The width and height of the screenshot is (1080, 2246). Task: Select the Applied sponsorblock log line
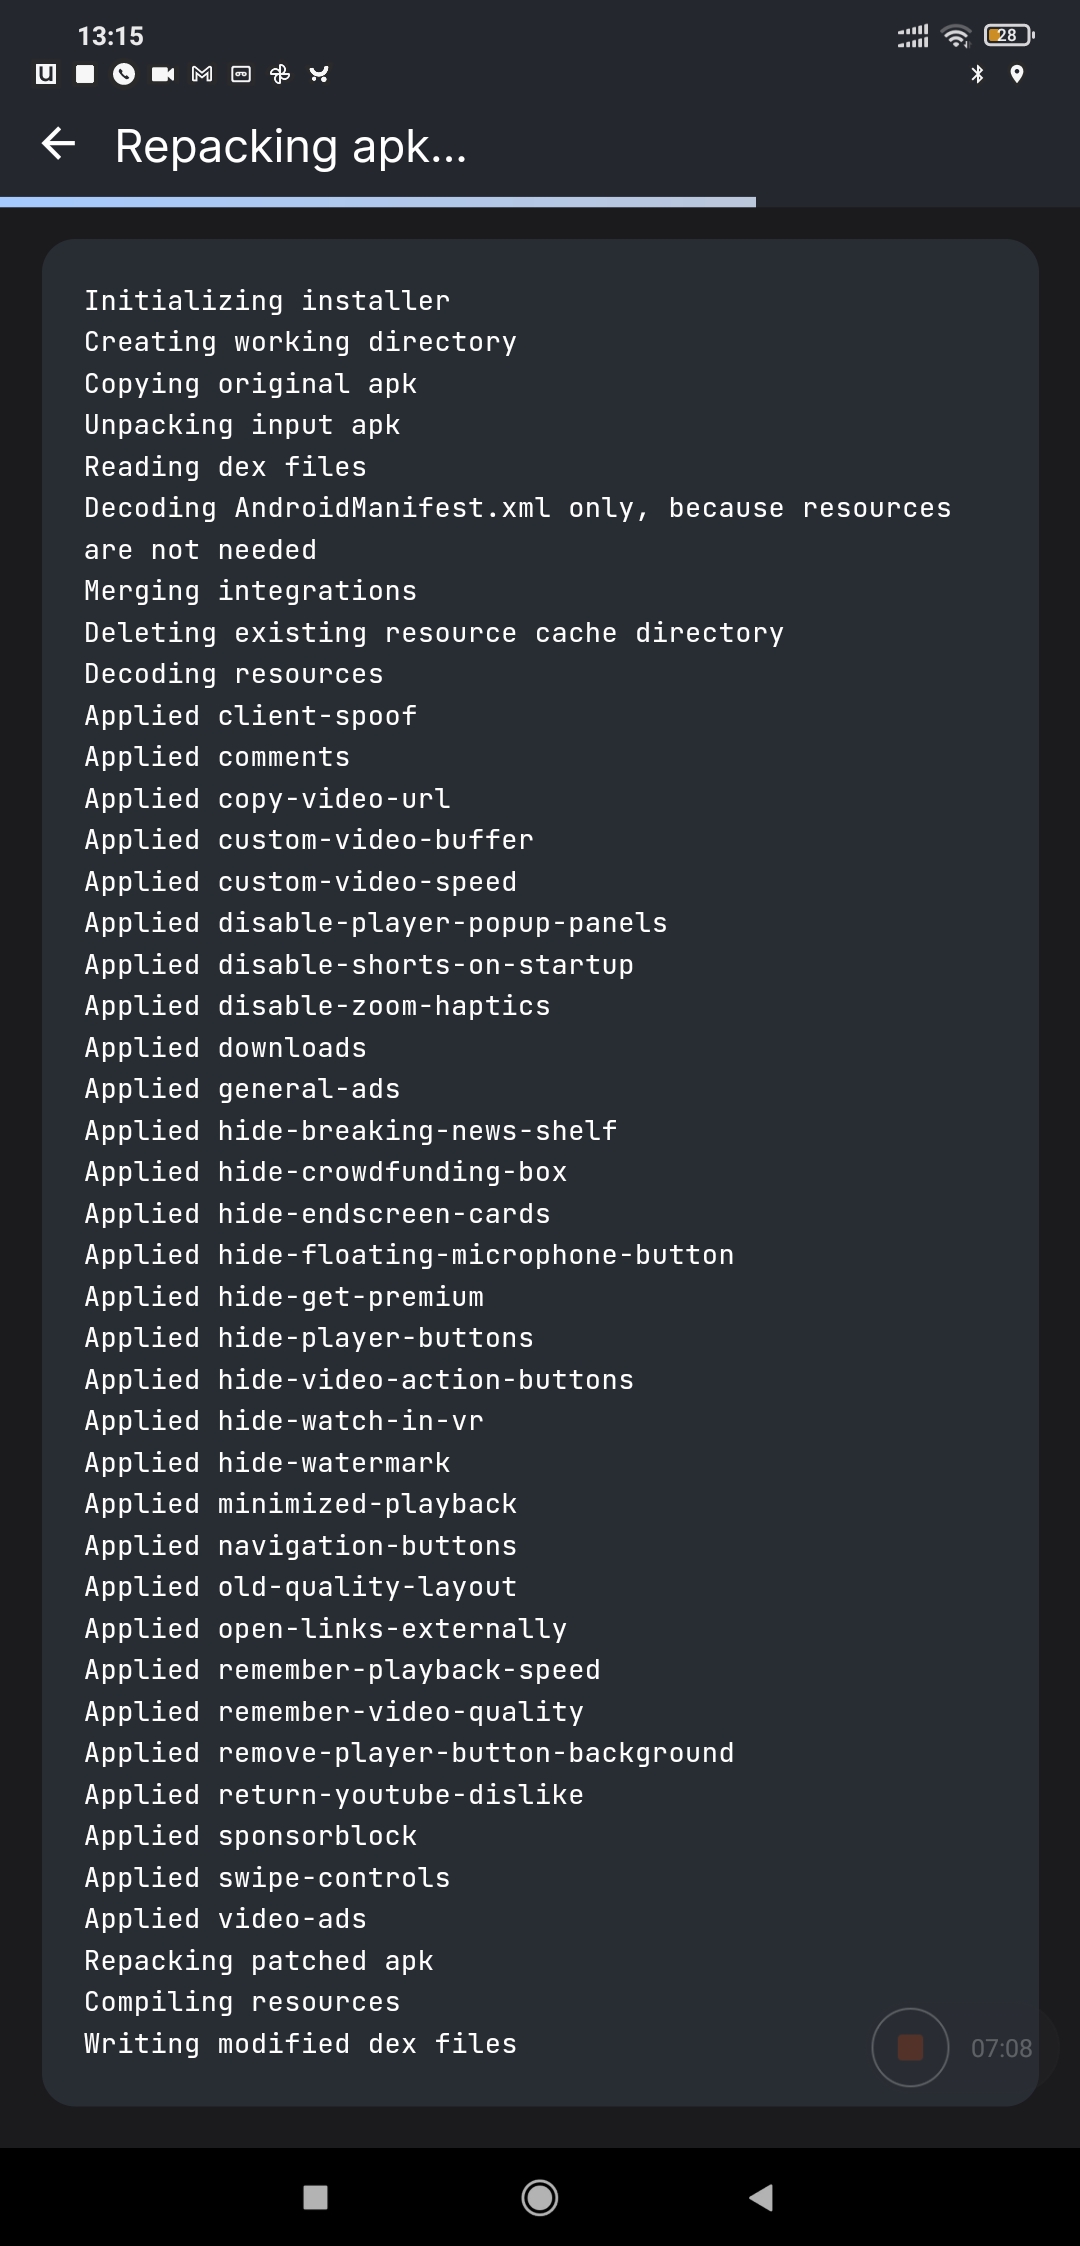coord(250,1836)
